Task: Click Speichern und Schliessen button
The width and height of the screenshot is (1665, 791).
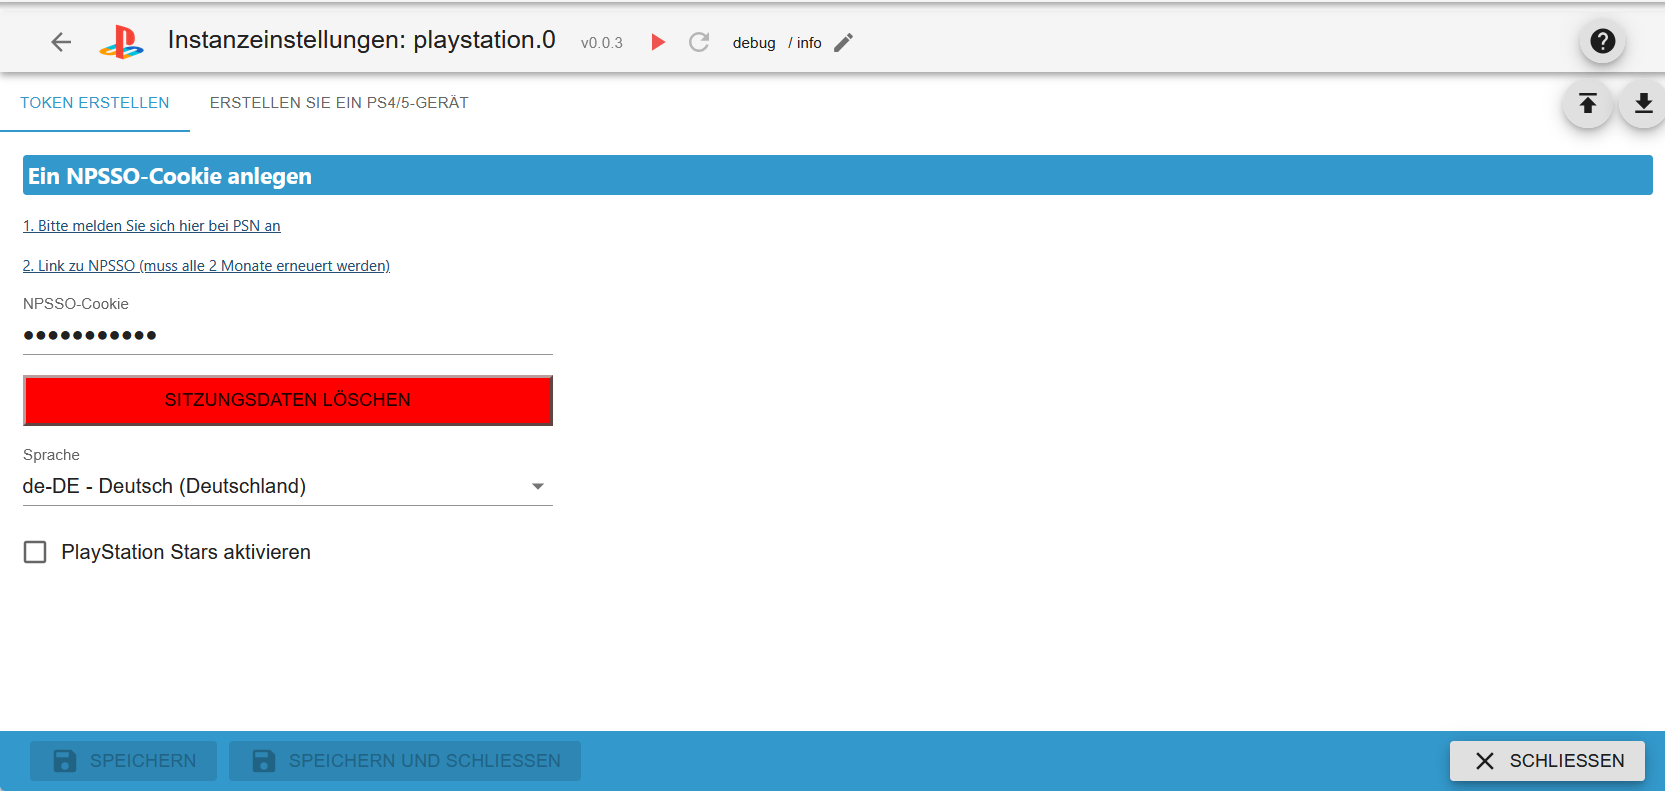Action: (x=405, y=761)
